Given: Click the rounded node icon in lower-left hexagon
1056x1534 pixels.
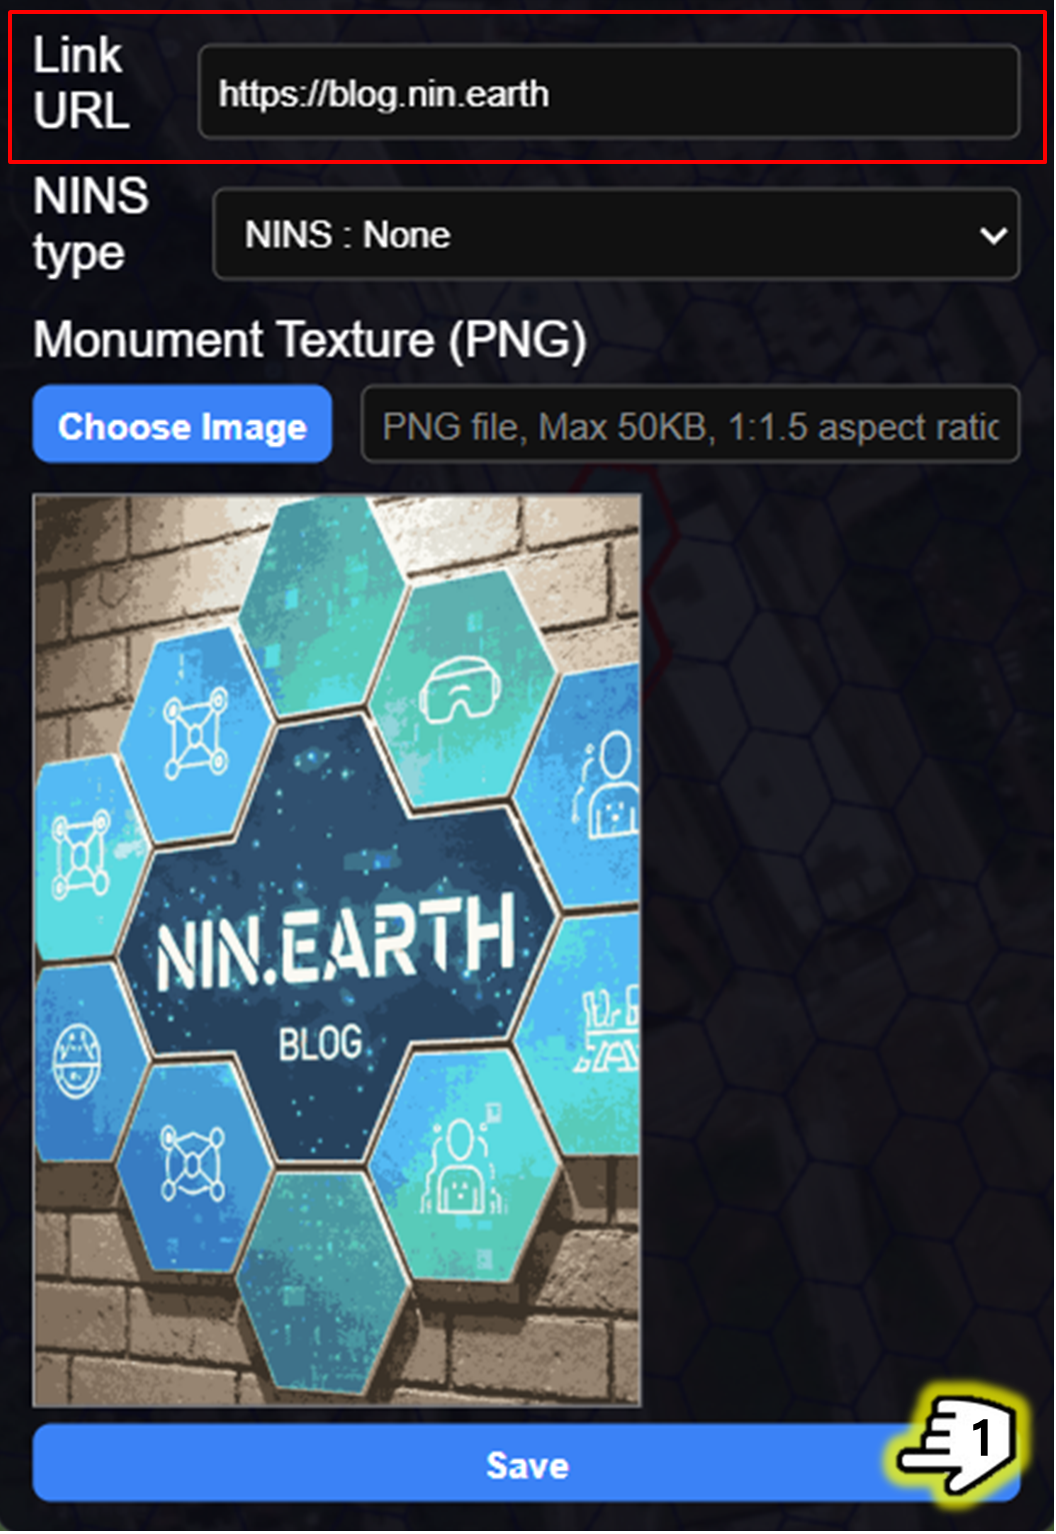Looking at the screenshot, I should (x=193, y=1163).
